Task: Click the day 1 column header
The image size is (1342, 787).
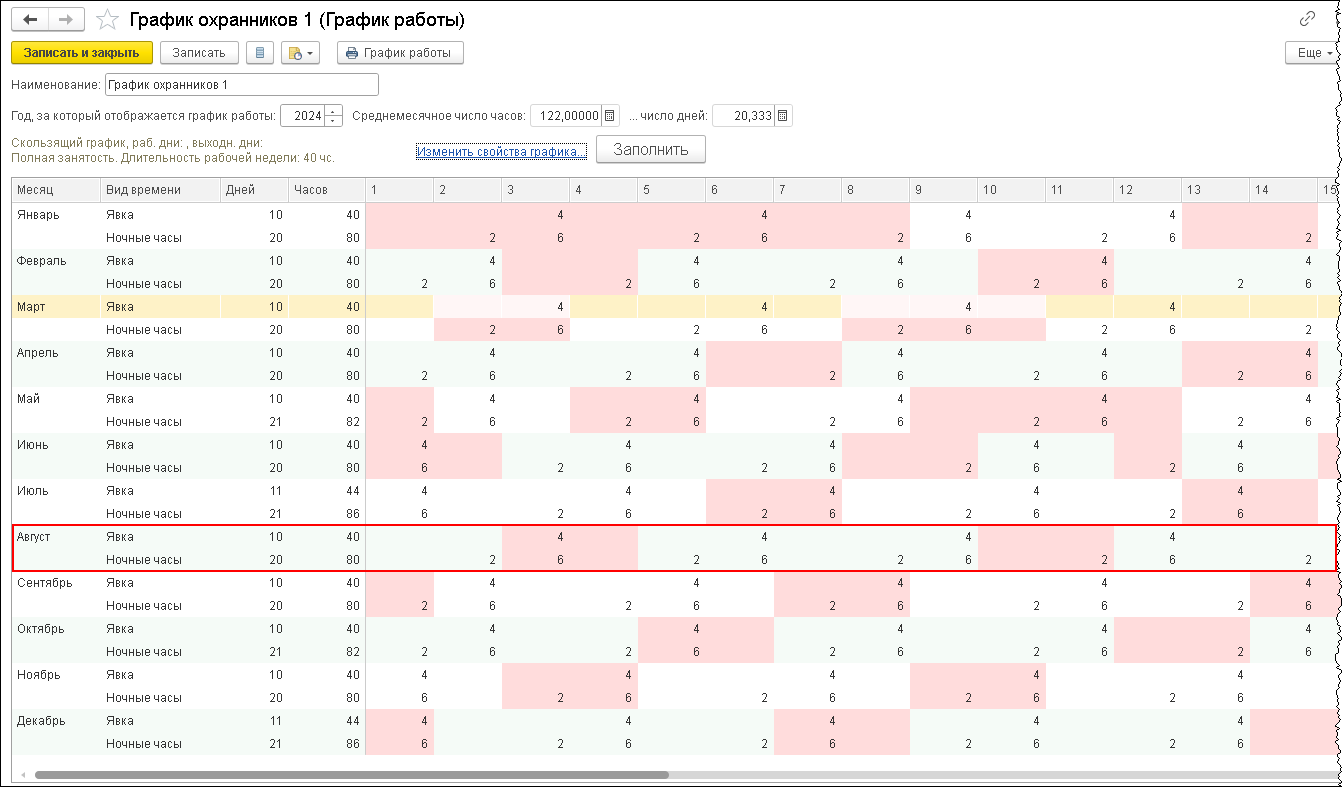Action: coord(399,190)
